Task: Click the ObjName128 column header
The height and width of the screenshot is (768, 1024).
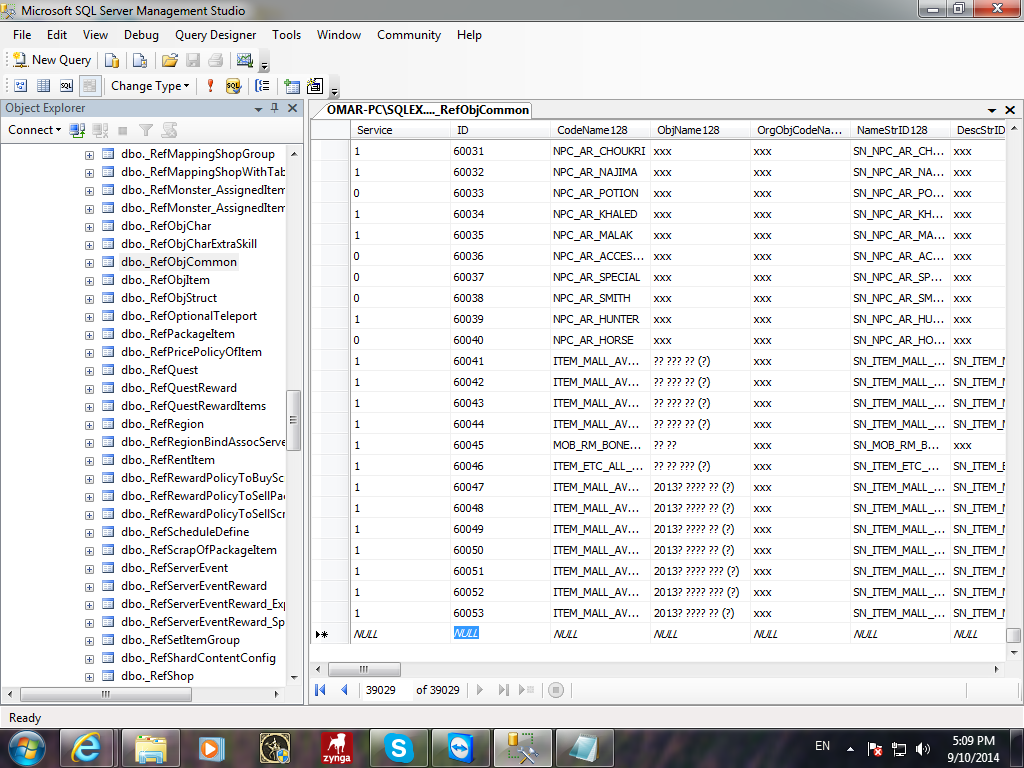Action: [x=699, y=130]
